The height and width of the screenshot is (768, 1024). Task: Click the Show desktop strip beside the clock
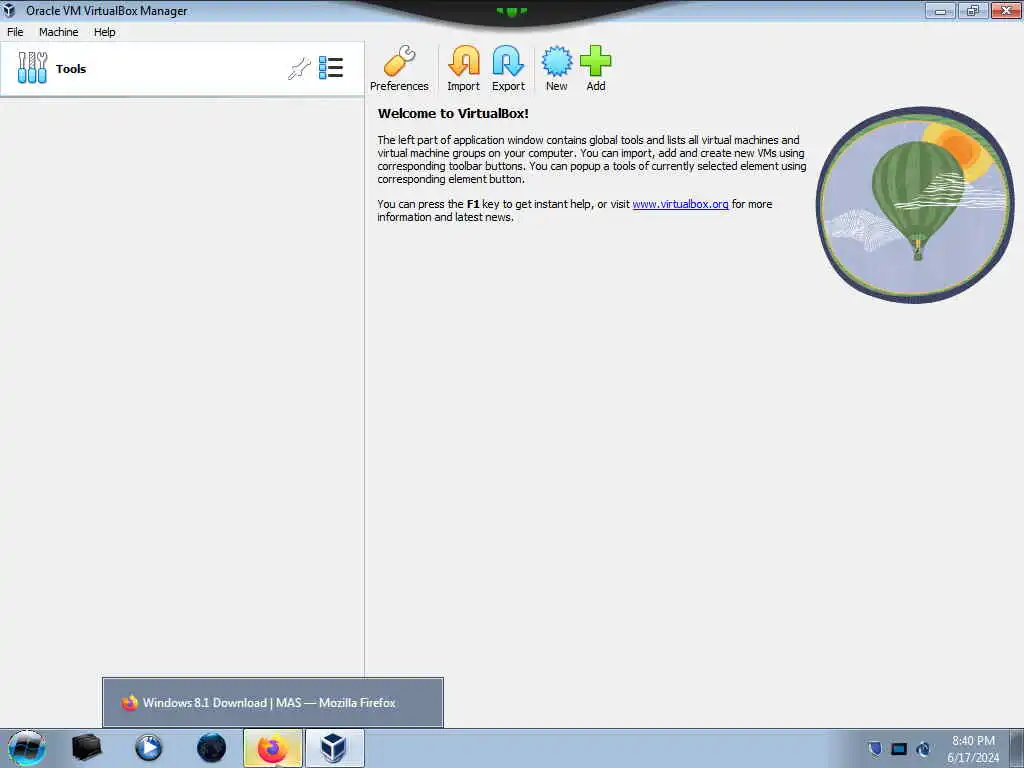tap(1017, 748)
